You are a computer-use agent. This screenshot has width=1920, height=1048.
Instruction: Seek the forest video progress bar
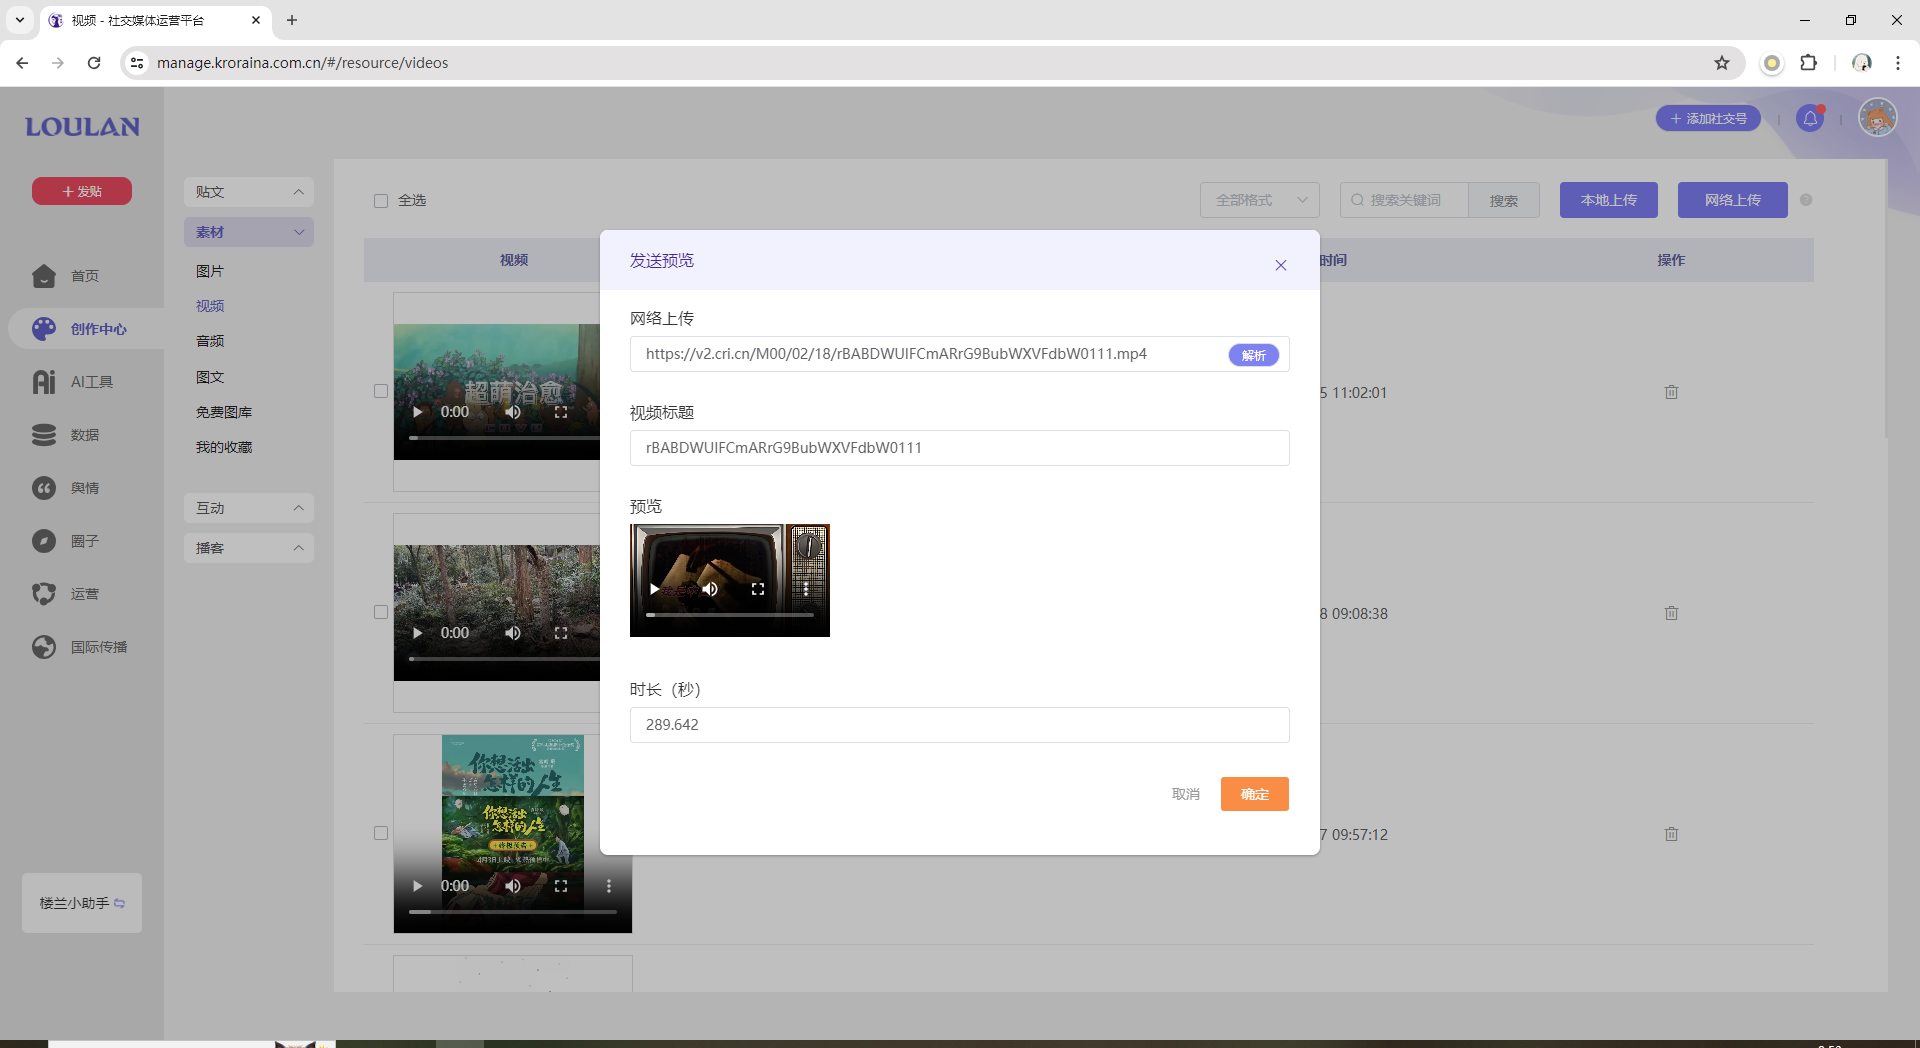(x=504, y=659)
